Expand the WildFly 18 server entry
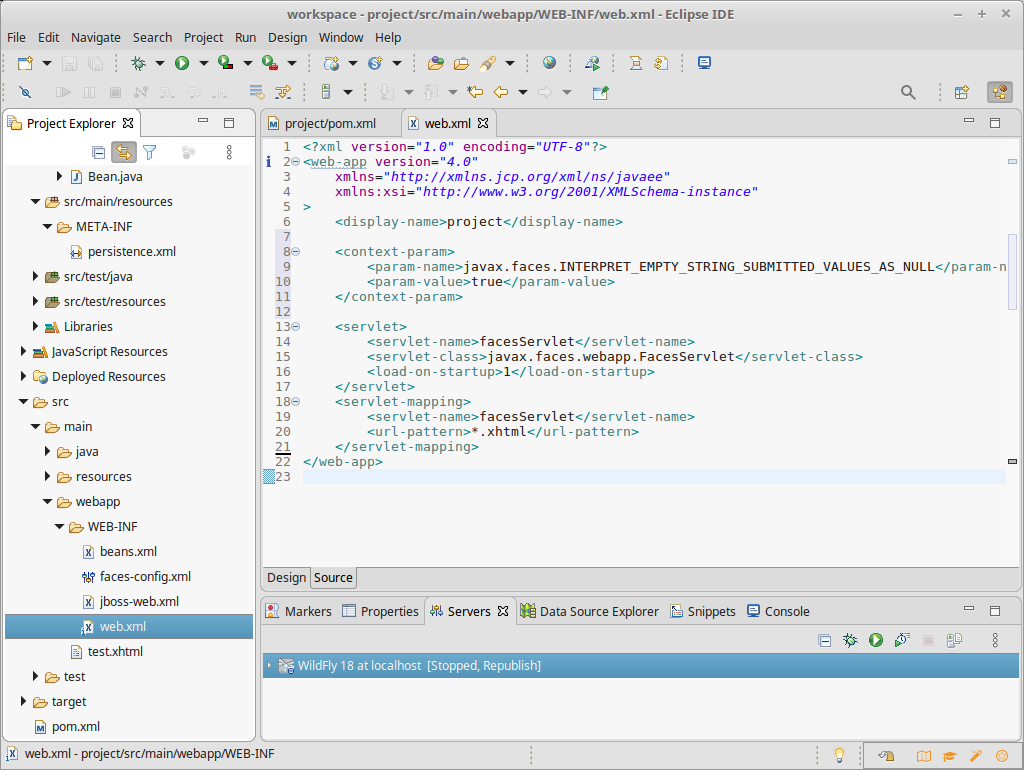Image resolution: width=1024 pixels, height=770 pixels. click(x=269, y=666)
